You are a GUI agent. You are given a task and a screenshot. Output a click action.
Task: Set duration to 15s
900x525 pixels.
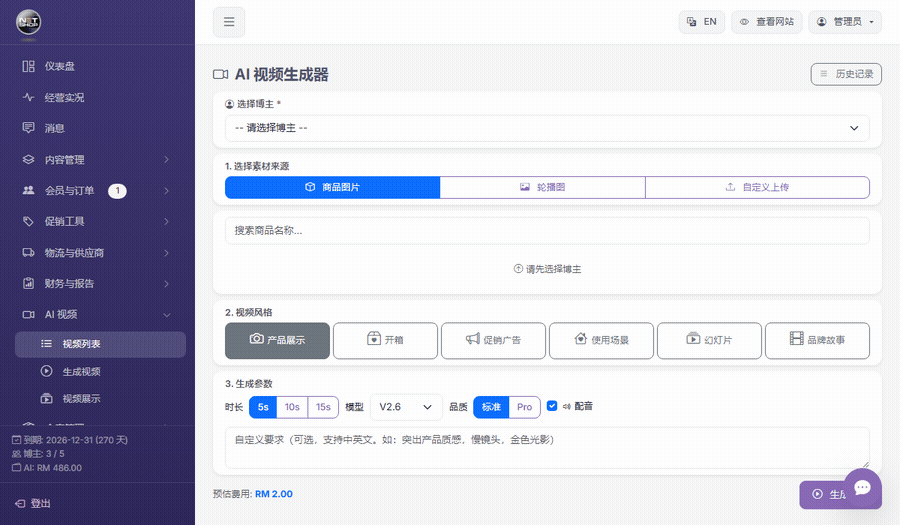pyautogui.click(x=323, y=407)
